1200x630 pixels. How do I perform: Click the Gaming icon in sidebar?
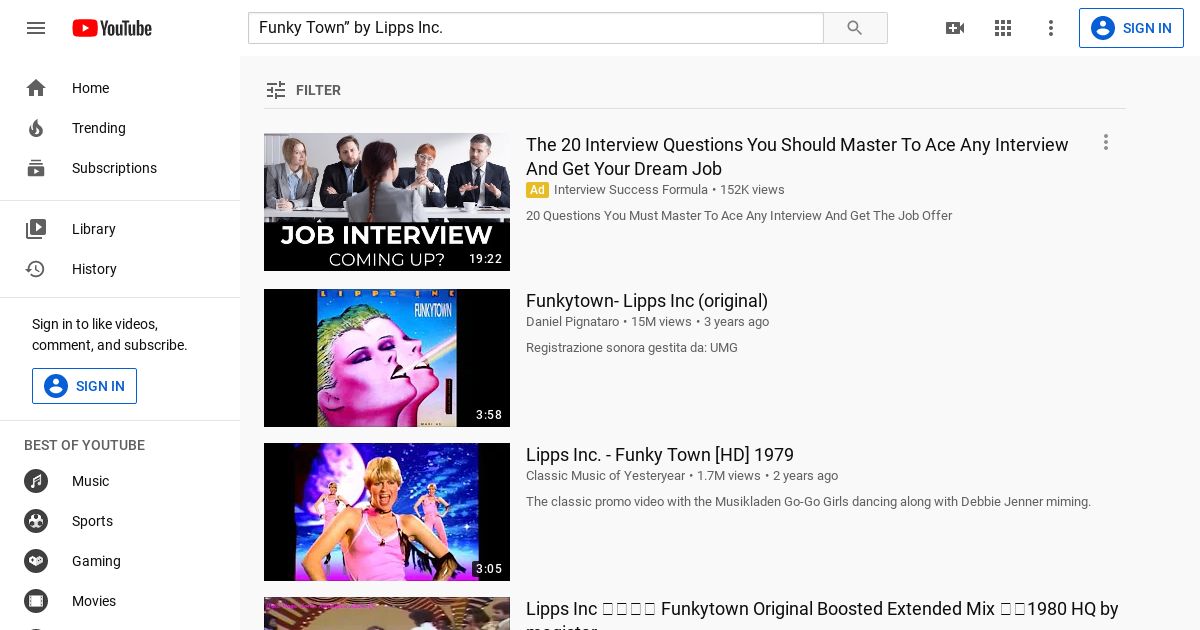[36, 561]
